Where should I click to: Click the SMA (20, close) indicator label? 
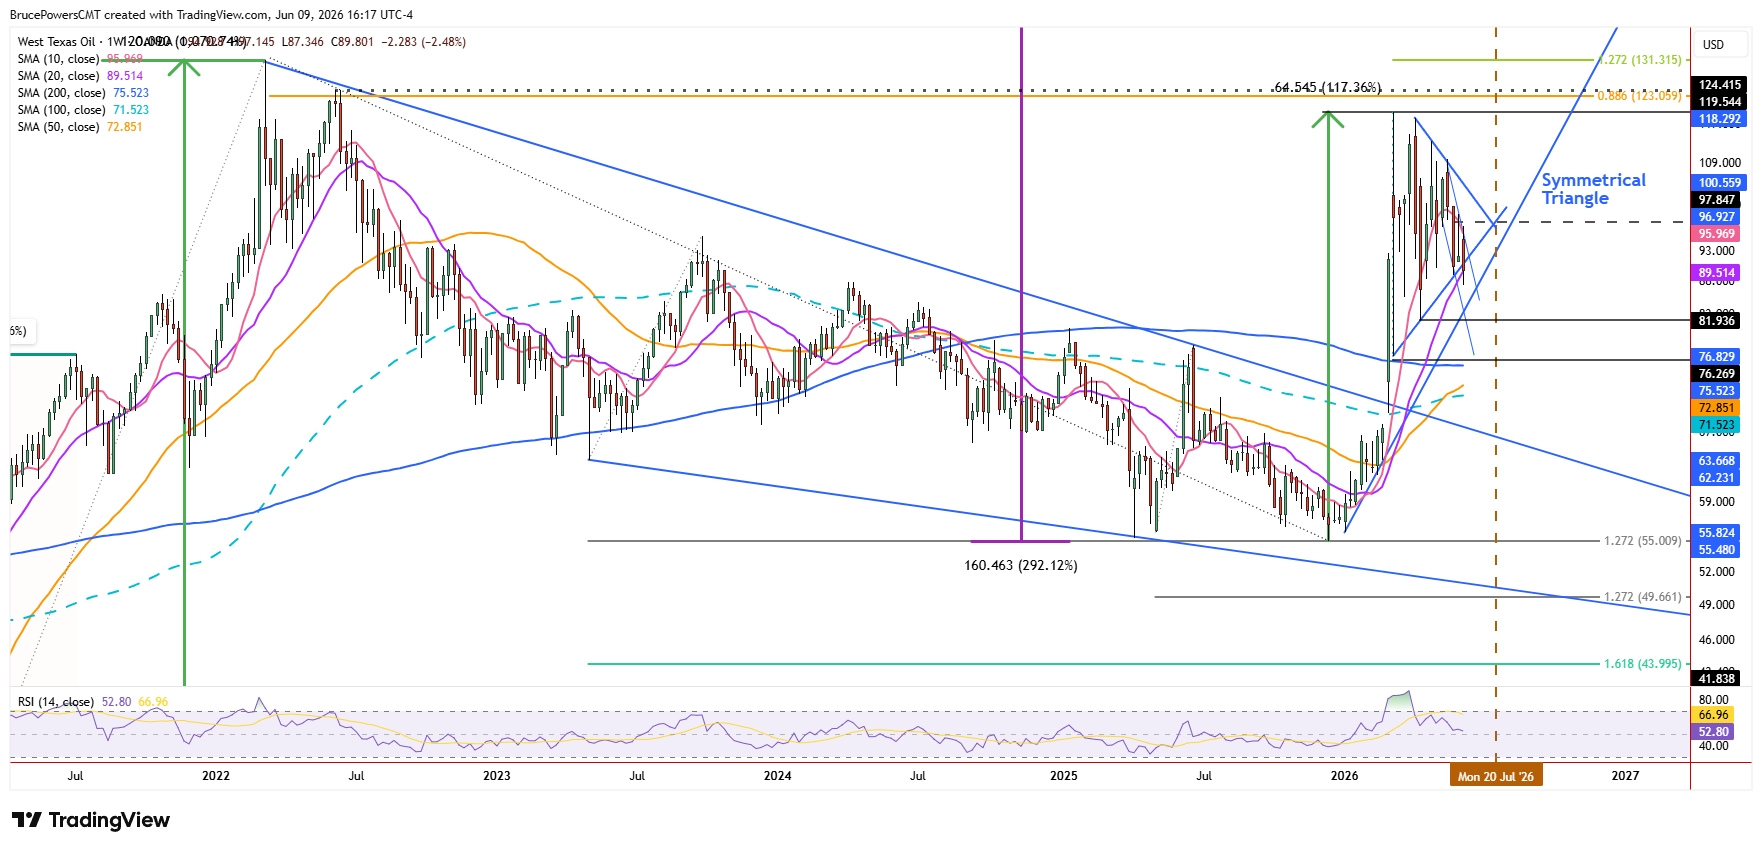tap(58, 76)
